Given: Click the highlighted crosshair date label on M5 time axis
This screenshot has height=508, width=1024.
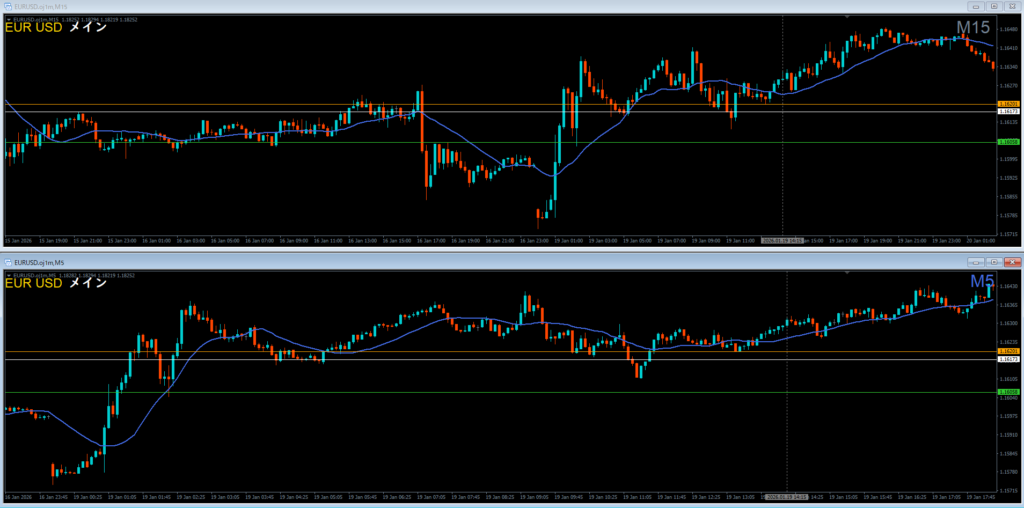Looking at the screenshot, I should [x=786, y=497].
